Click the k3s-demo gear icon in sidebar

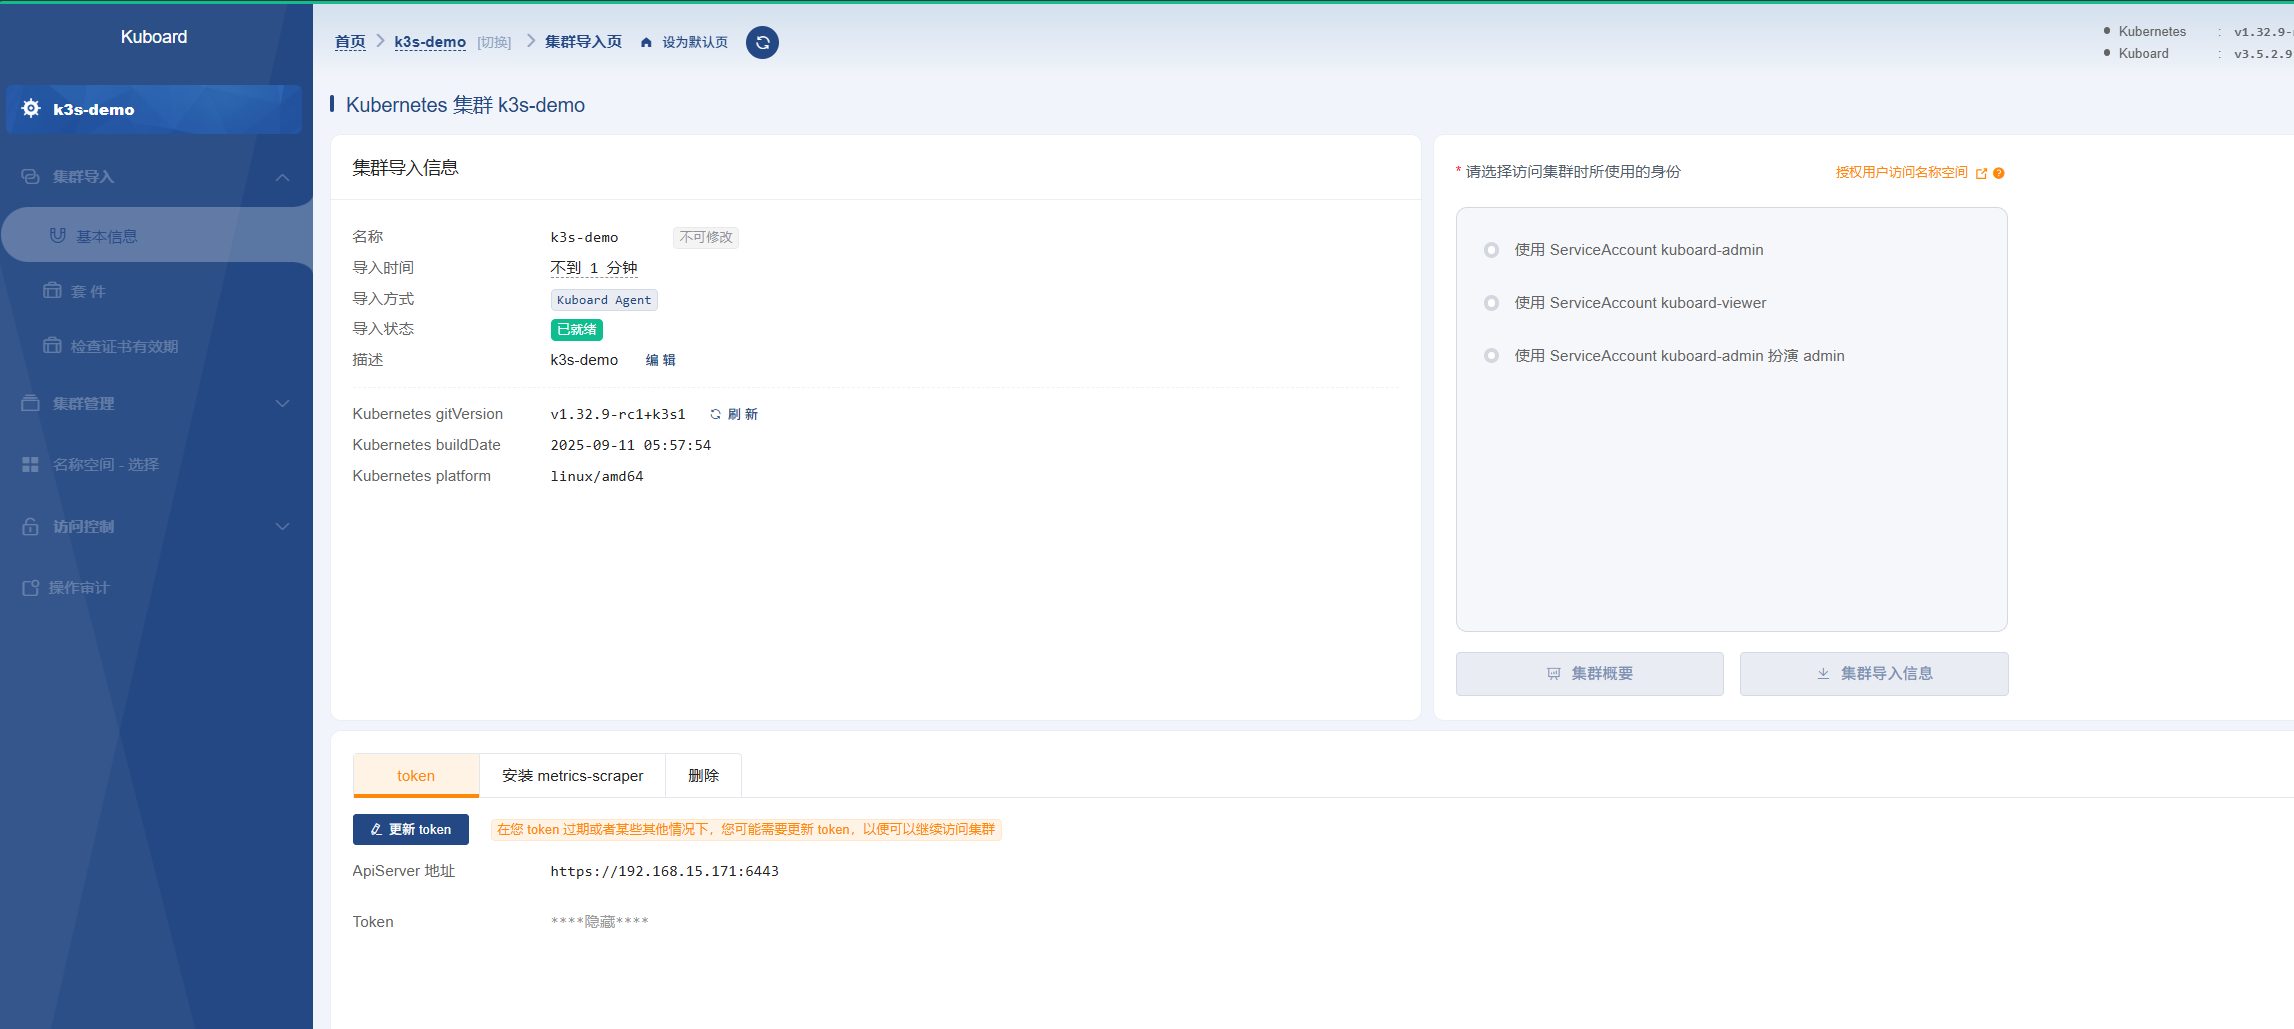pyautogui.click(x=31, y=108)
